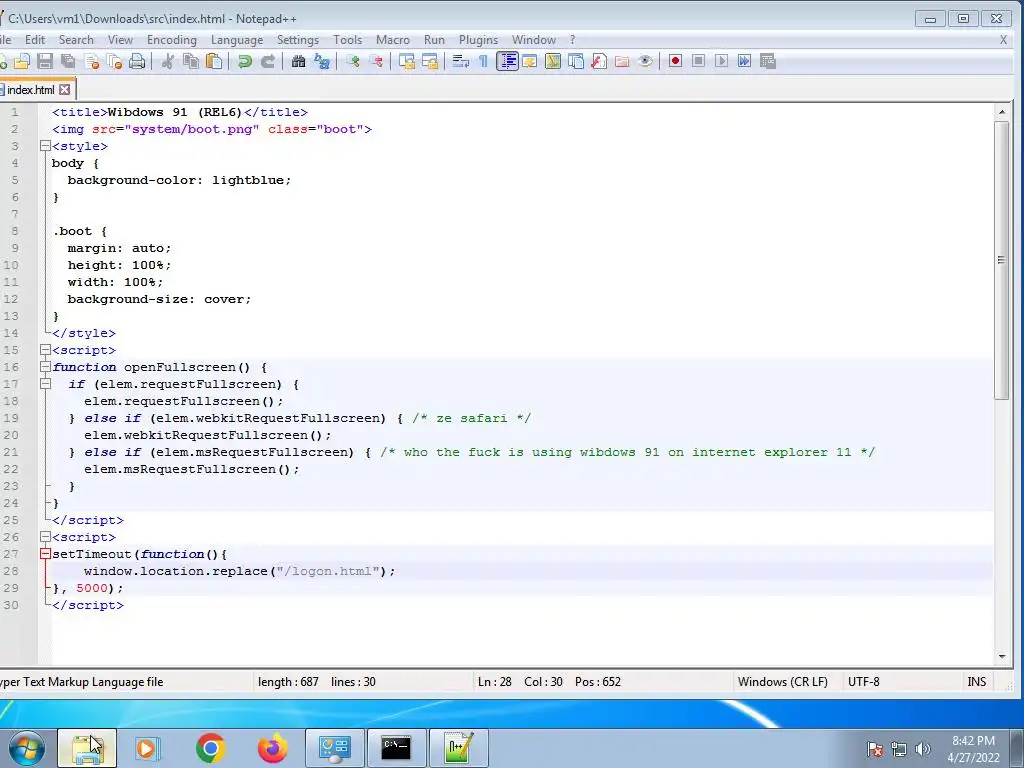Screen dimensions: 1024x768
Task: Collapse the script fold marker on line 15
Action: 45,350
